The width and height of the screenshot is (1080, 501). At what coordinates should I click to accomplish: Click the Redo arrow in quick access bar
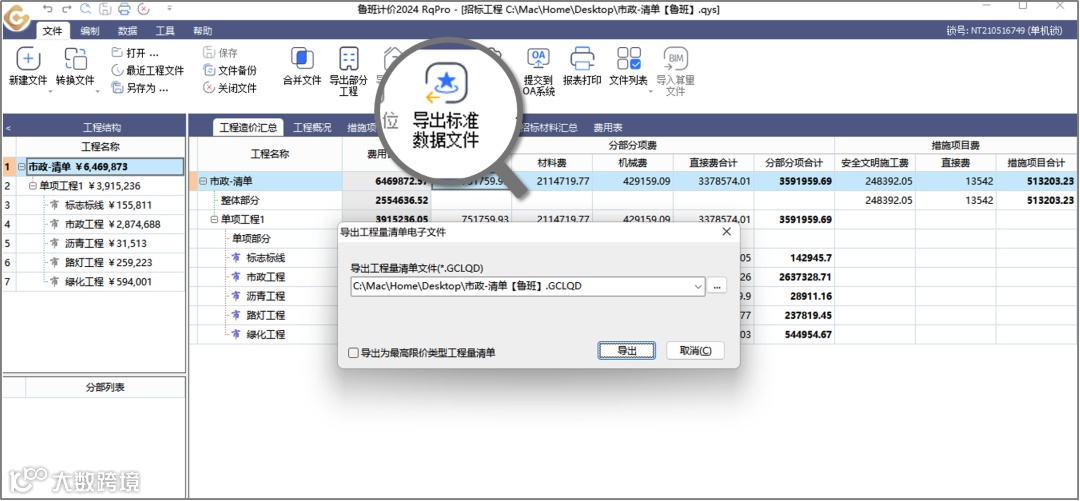[67, 9]
